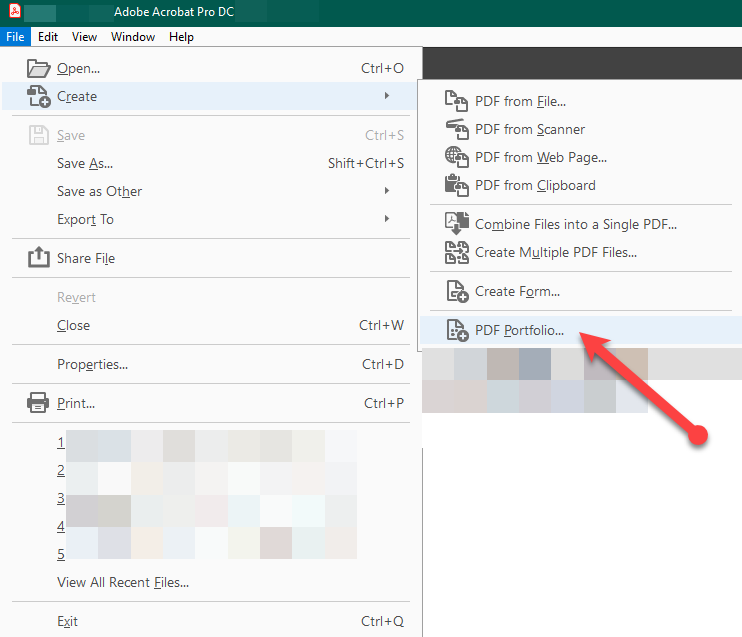742x637 pixels.
Task: Select Export To menu entry
Action: pyautogui.click(x=208, y=219)
